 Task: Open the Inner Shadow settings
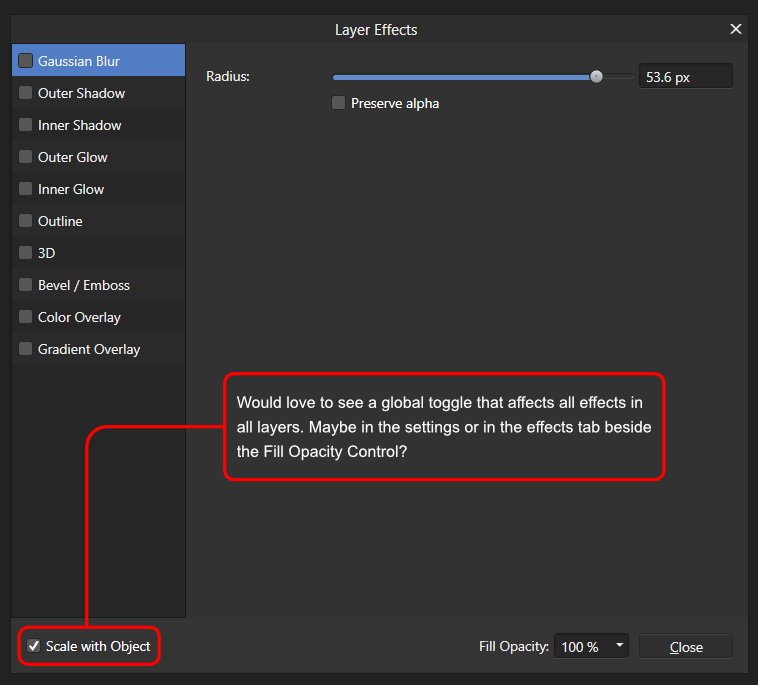[99, 125]
